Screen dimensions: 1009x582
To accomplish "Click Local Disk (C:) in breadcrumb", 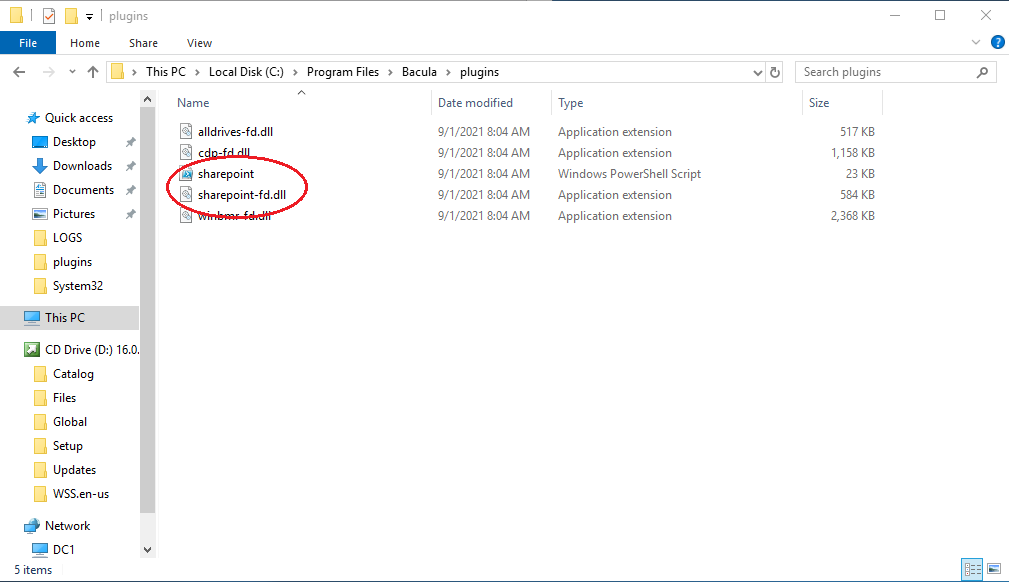I will [x=246, y=72].
